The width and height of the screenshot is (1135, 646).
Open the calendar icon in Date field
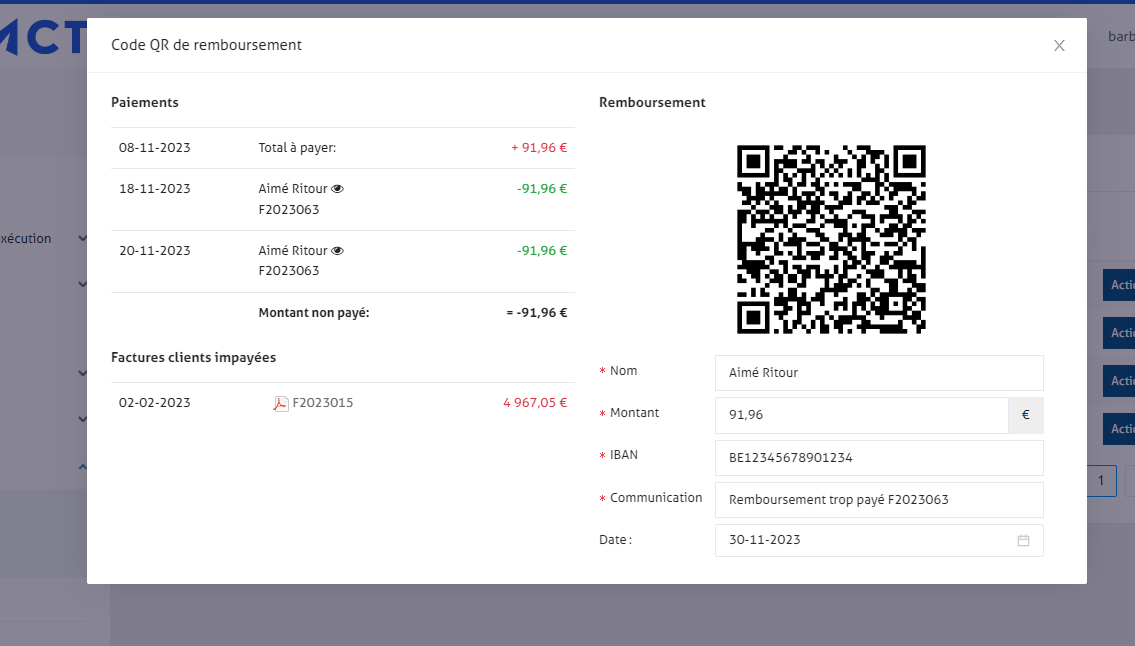(x=1023, y=540)
